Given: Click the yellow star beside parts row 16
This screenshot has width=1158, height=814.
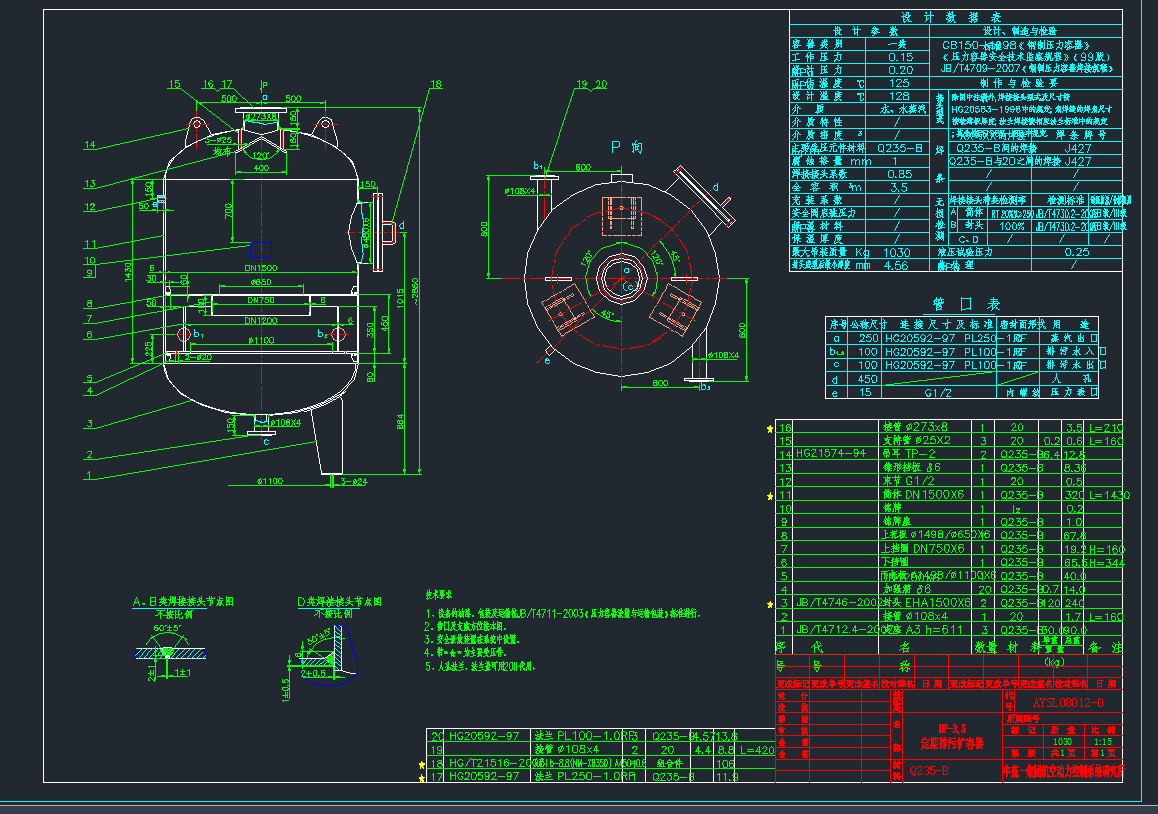Looking at the screenshot, I should click(x=769, y=428).
